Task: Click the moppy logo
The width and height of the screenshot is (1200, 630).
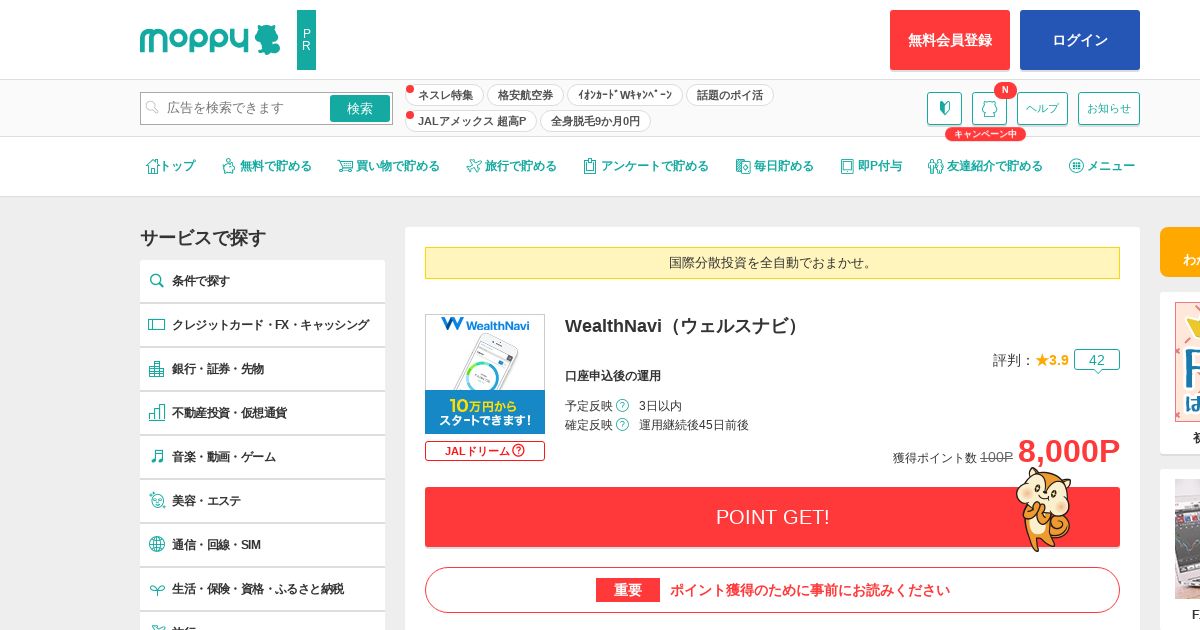Action: pos(210,40)
